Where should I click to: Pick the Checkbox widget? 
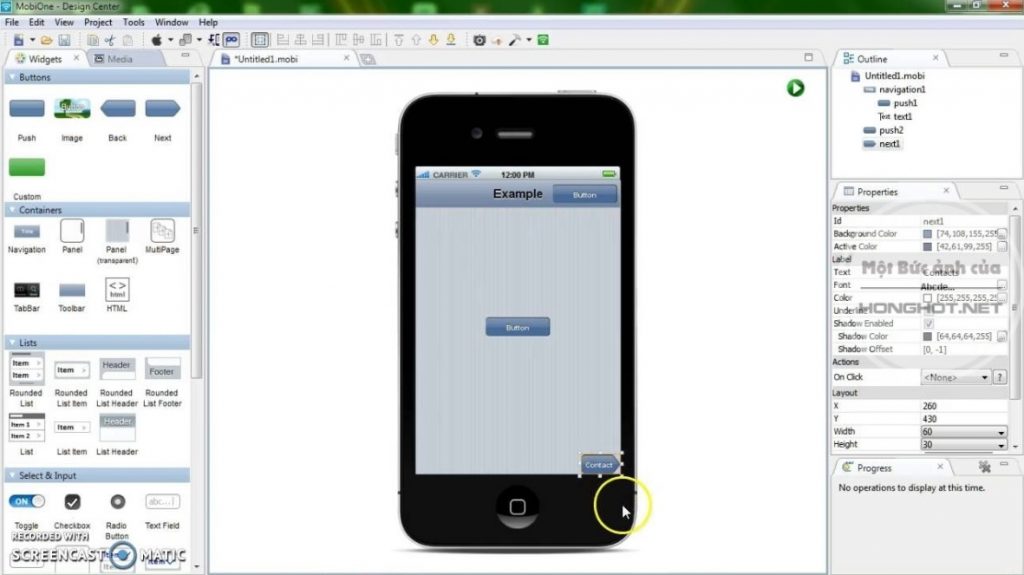tap(72, 502)
